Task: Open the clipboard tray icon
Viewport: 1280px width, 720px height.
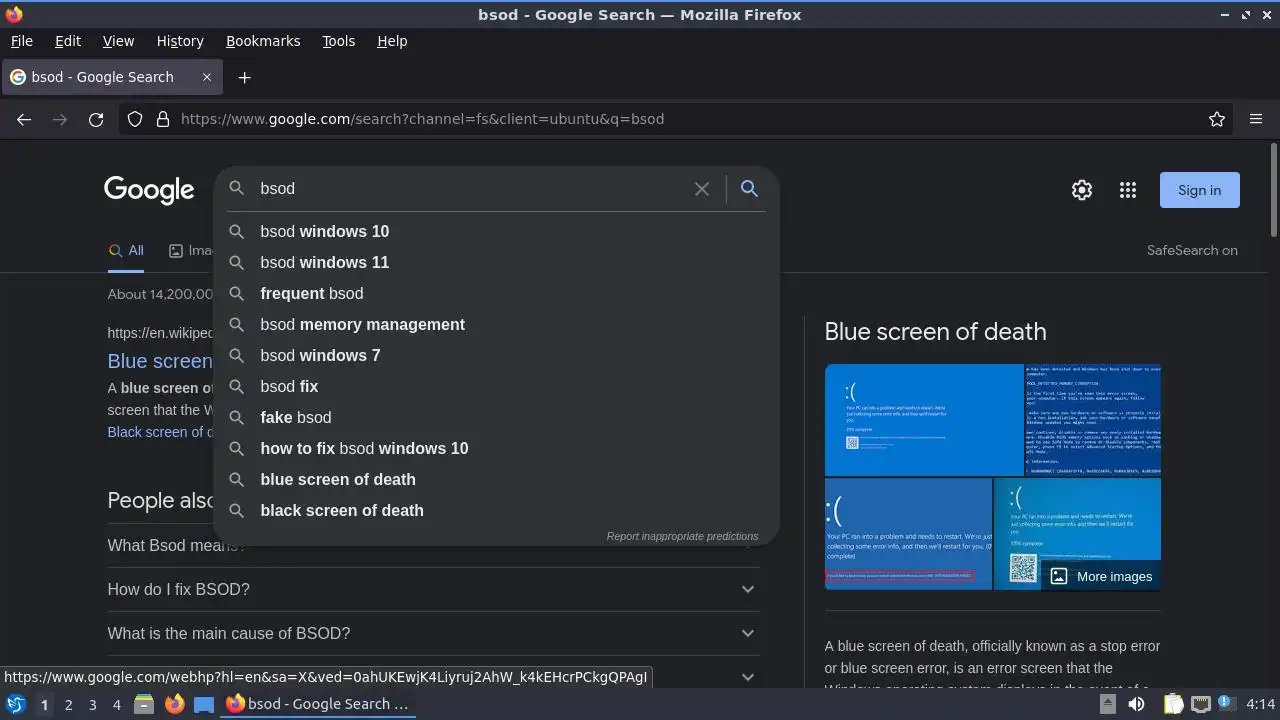Action: point(1173,704)
